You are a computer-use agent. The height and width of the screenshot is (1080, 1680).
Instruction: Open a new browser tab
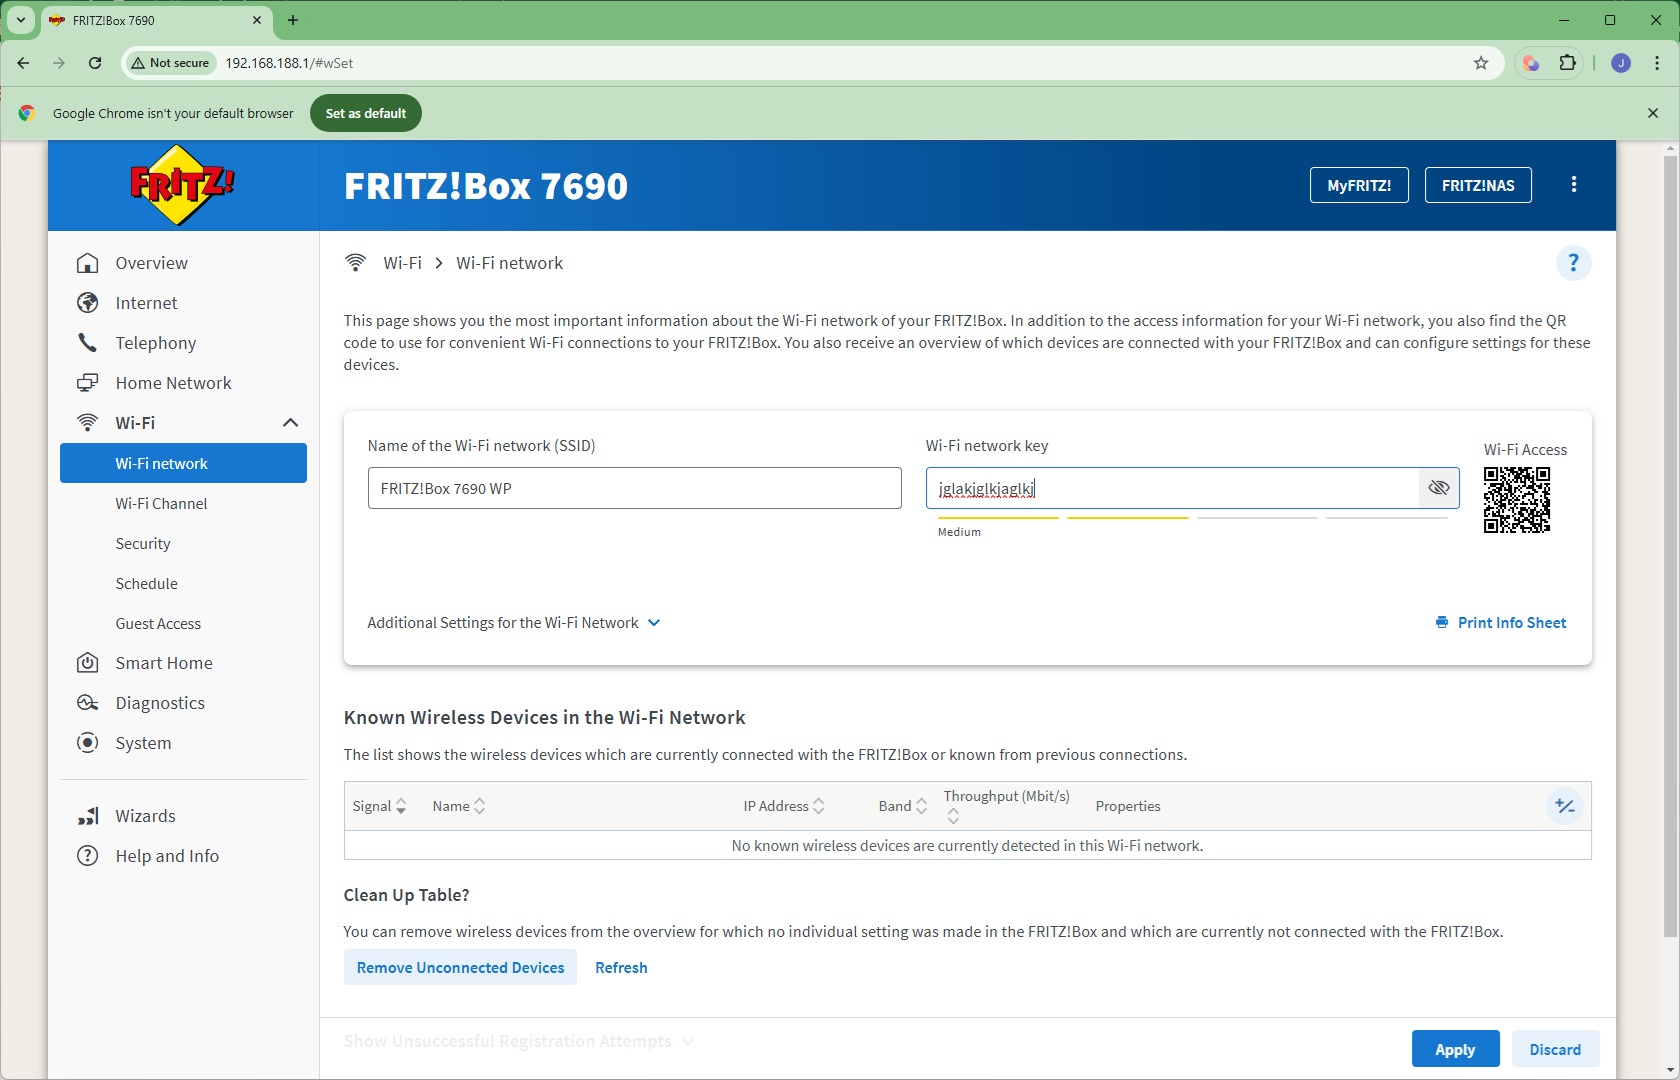(x=293, y=20)
